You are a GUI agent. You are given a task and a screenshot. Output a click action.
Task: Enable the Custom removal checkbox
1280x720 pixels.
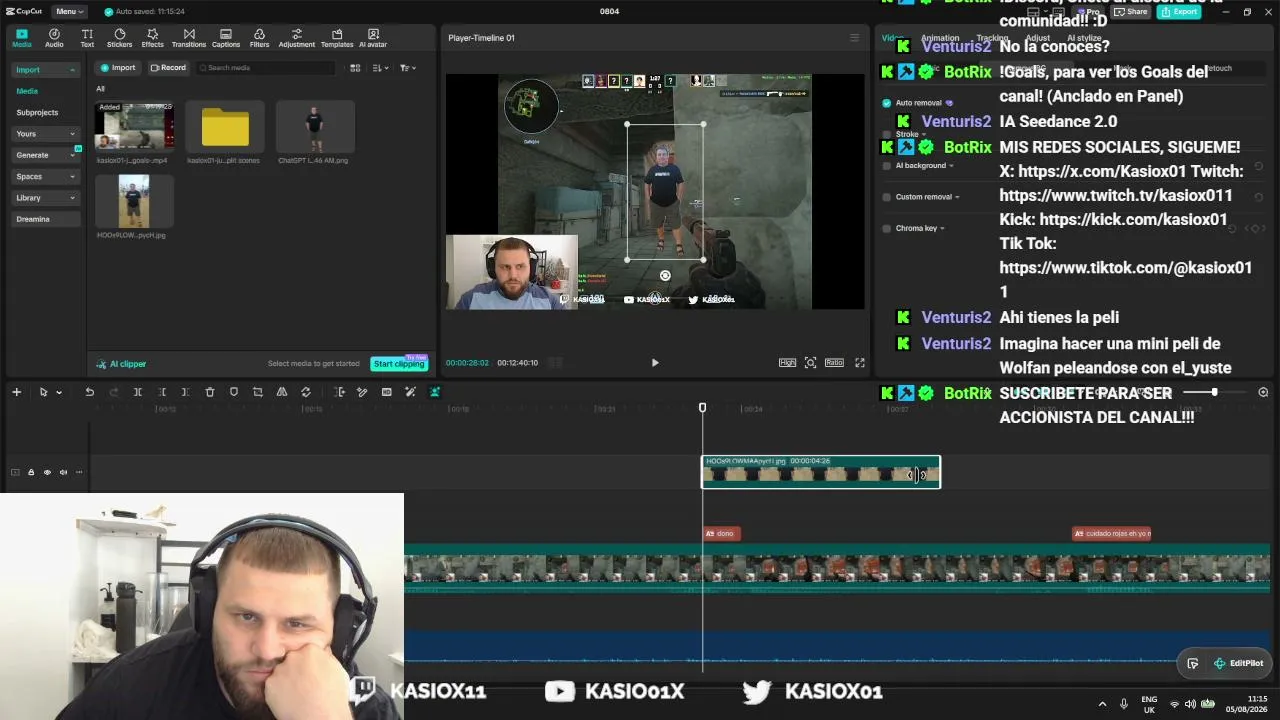887,197
